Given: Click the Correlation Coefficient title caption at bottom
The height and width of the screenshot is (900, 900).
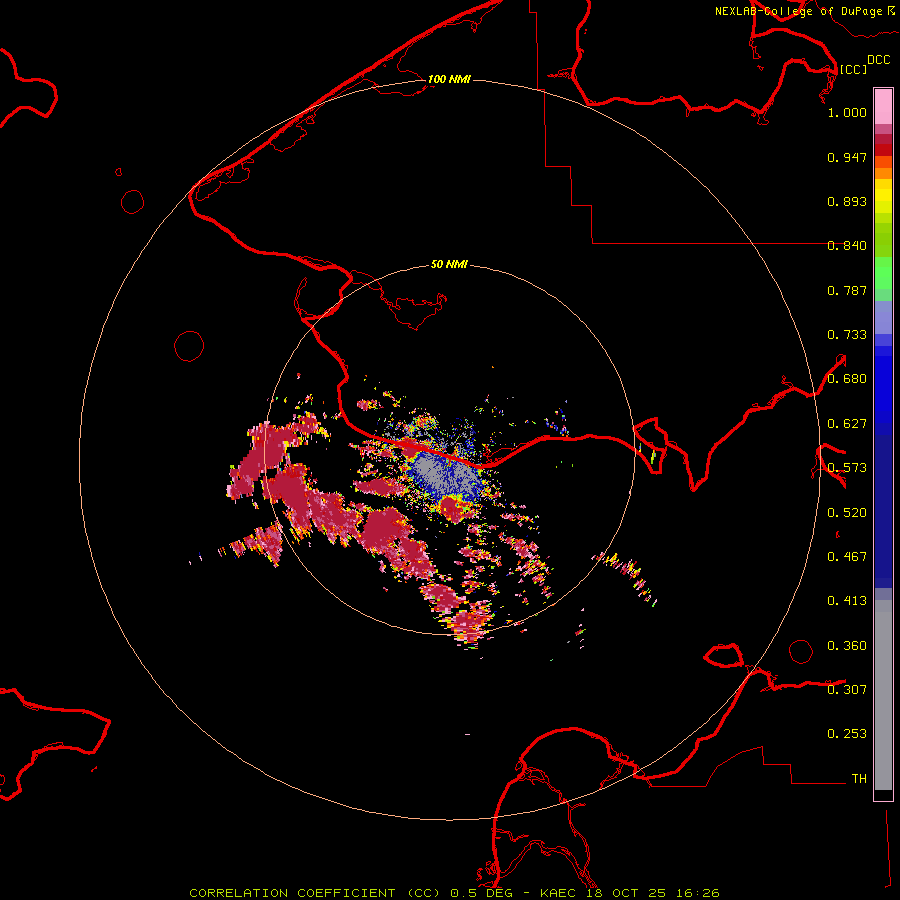Looking at the screenshot, I should (454, 893).
